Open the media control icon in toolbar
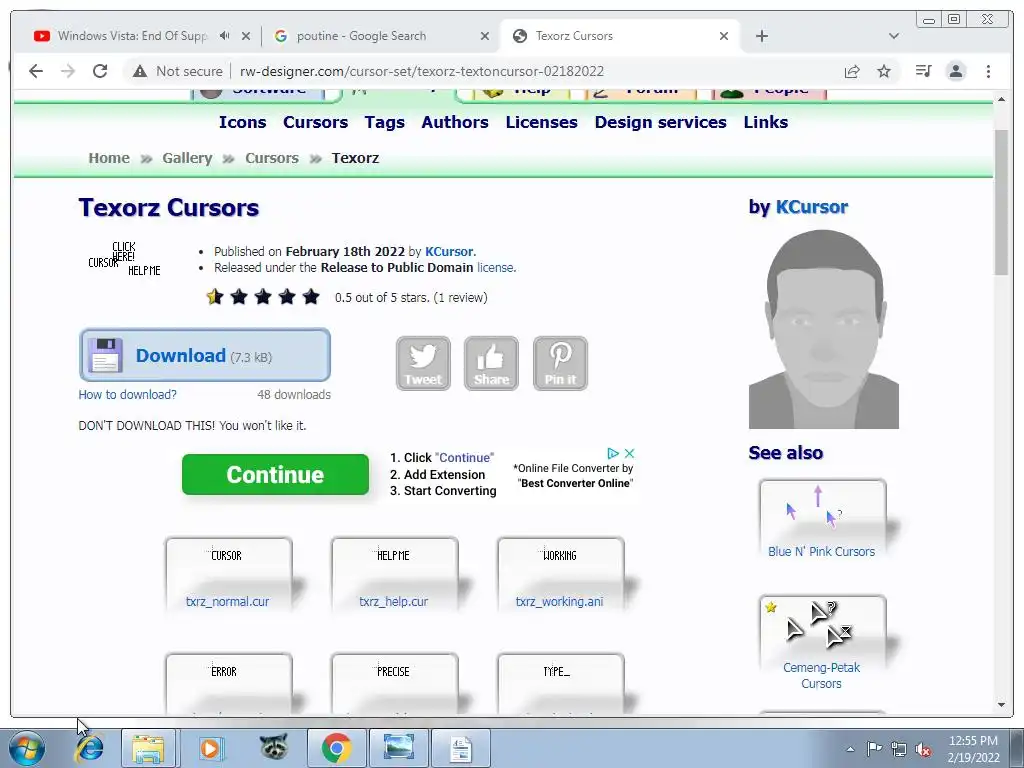This screenshot has width=1024, height=768. (x=923, y=71)
